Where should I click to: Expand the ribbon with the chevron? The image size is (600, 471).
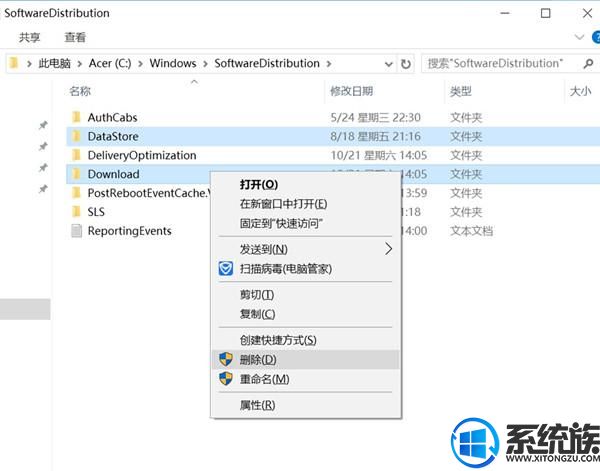point(579,37)
